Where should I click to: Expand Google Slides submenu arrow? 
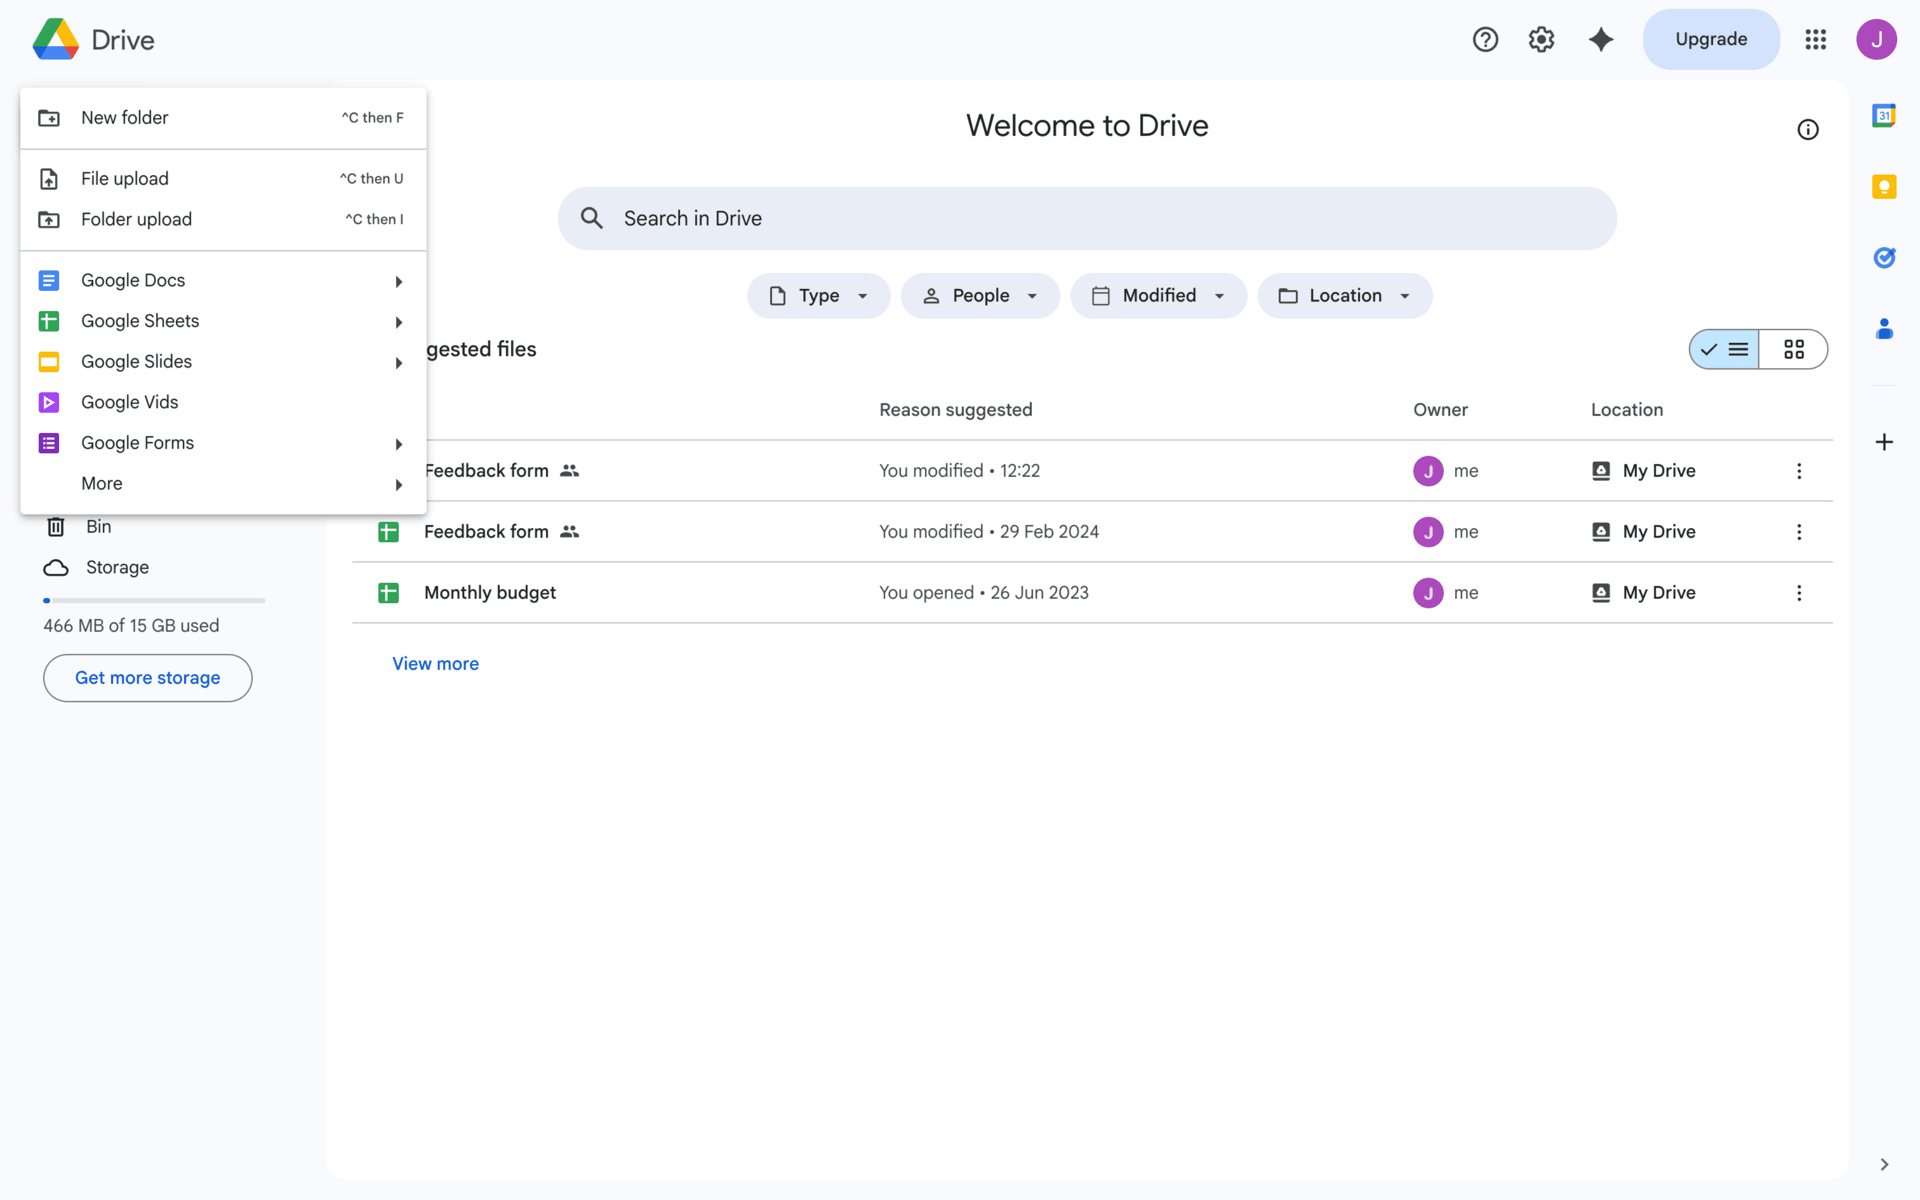tap(399, 363)
